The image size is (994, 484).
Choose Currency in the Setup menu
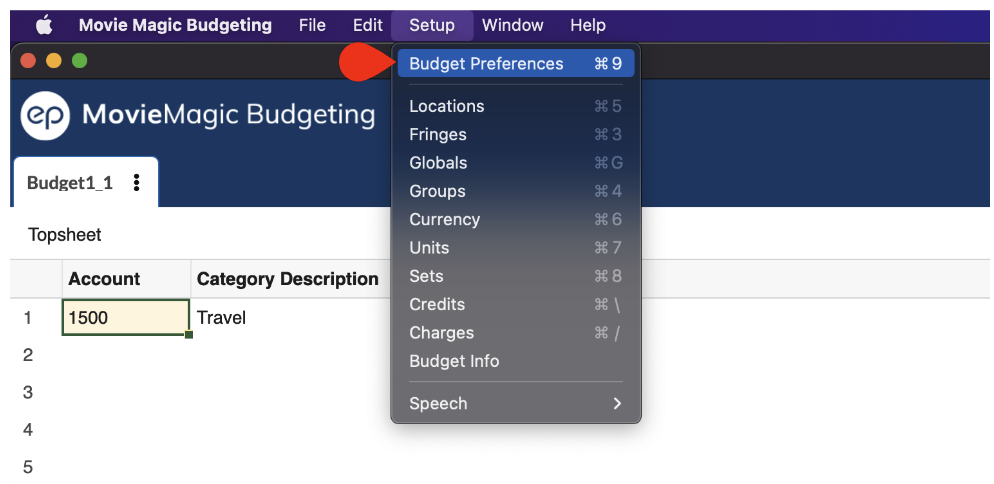click(x=516, y=219)
